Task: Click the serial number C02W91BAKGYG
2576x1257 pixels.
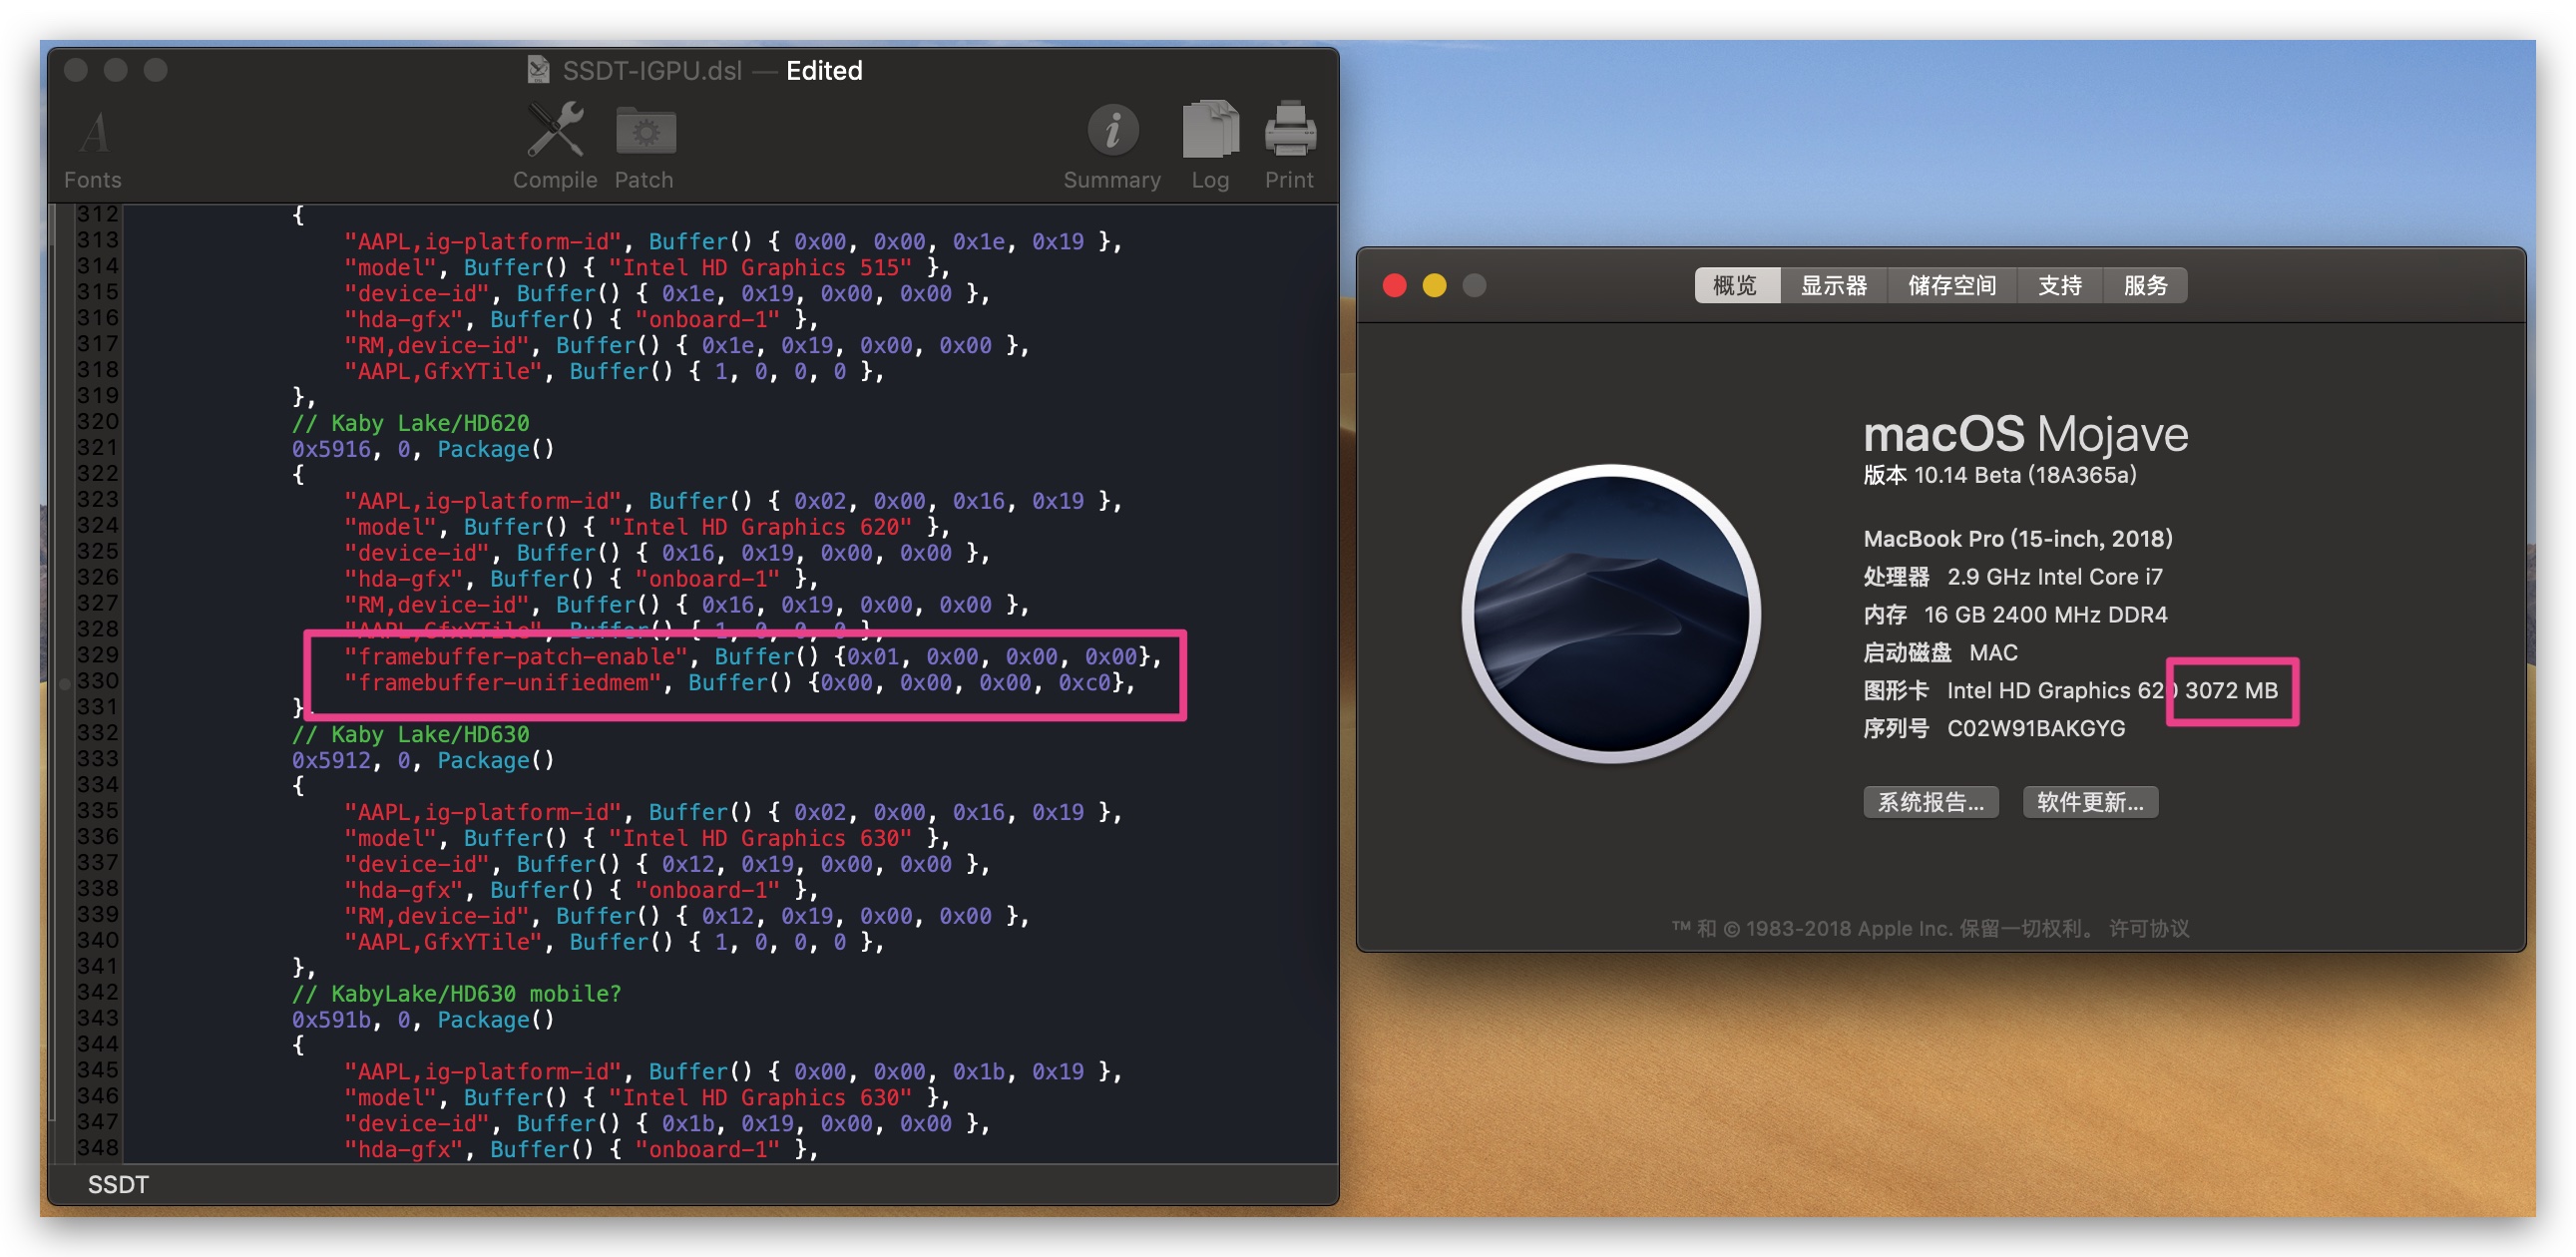Action: (2036, 729)
